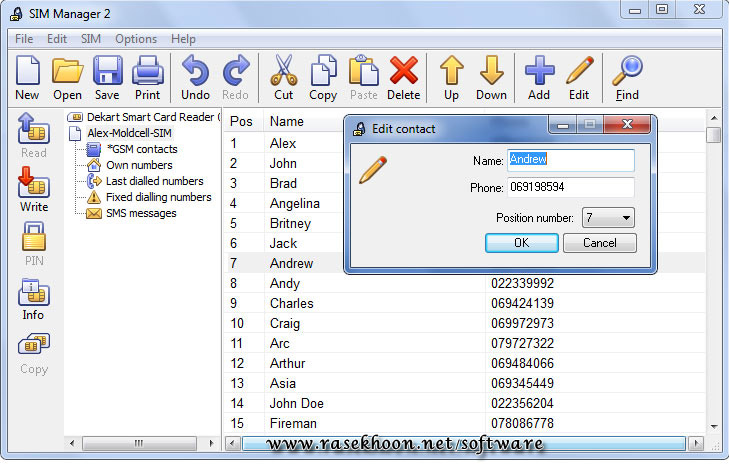Click the Redo toolbar arrow
The width and height of the screenshot is (729, 465).
click(235, 77)
